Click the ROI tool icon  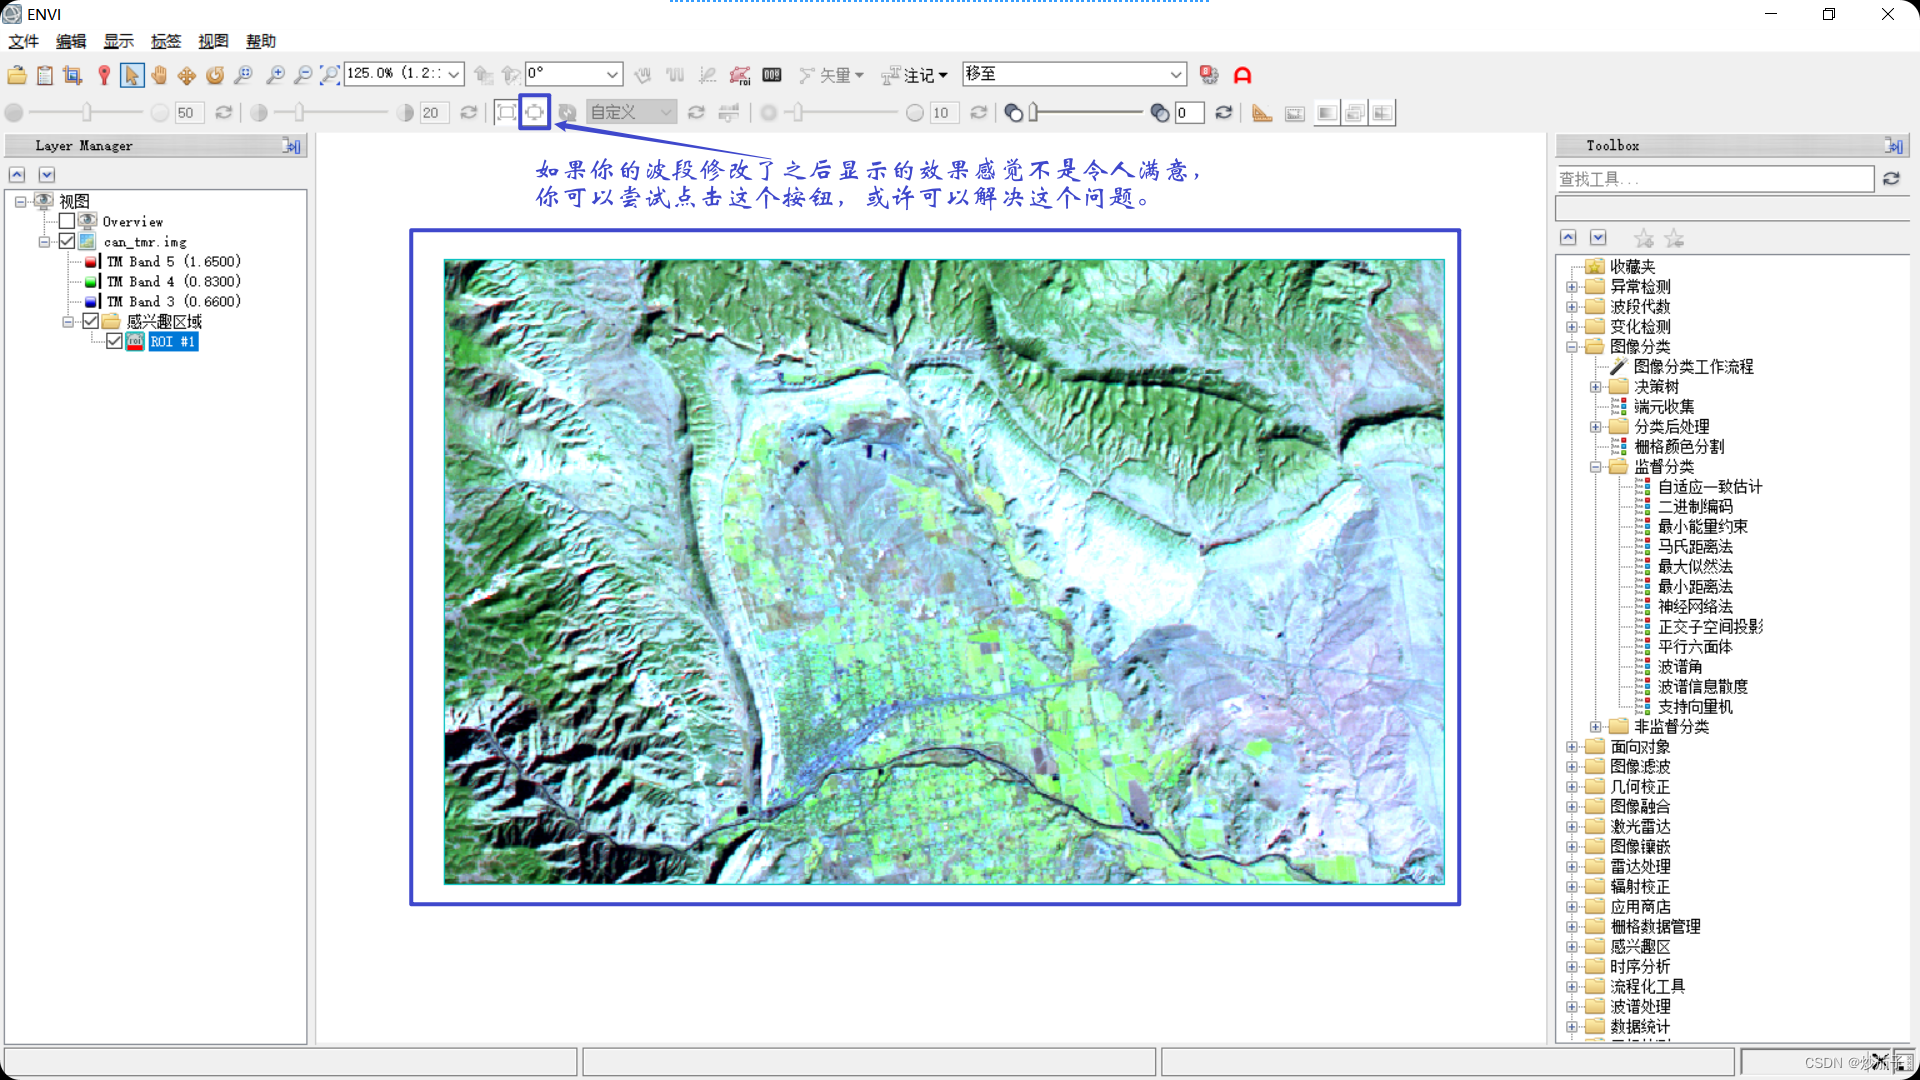(x=740, y=75)
